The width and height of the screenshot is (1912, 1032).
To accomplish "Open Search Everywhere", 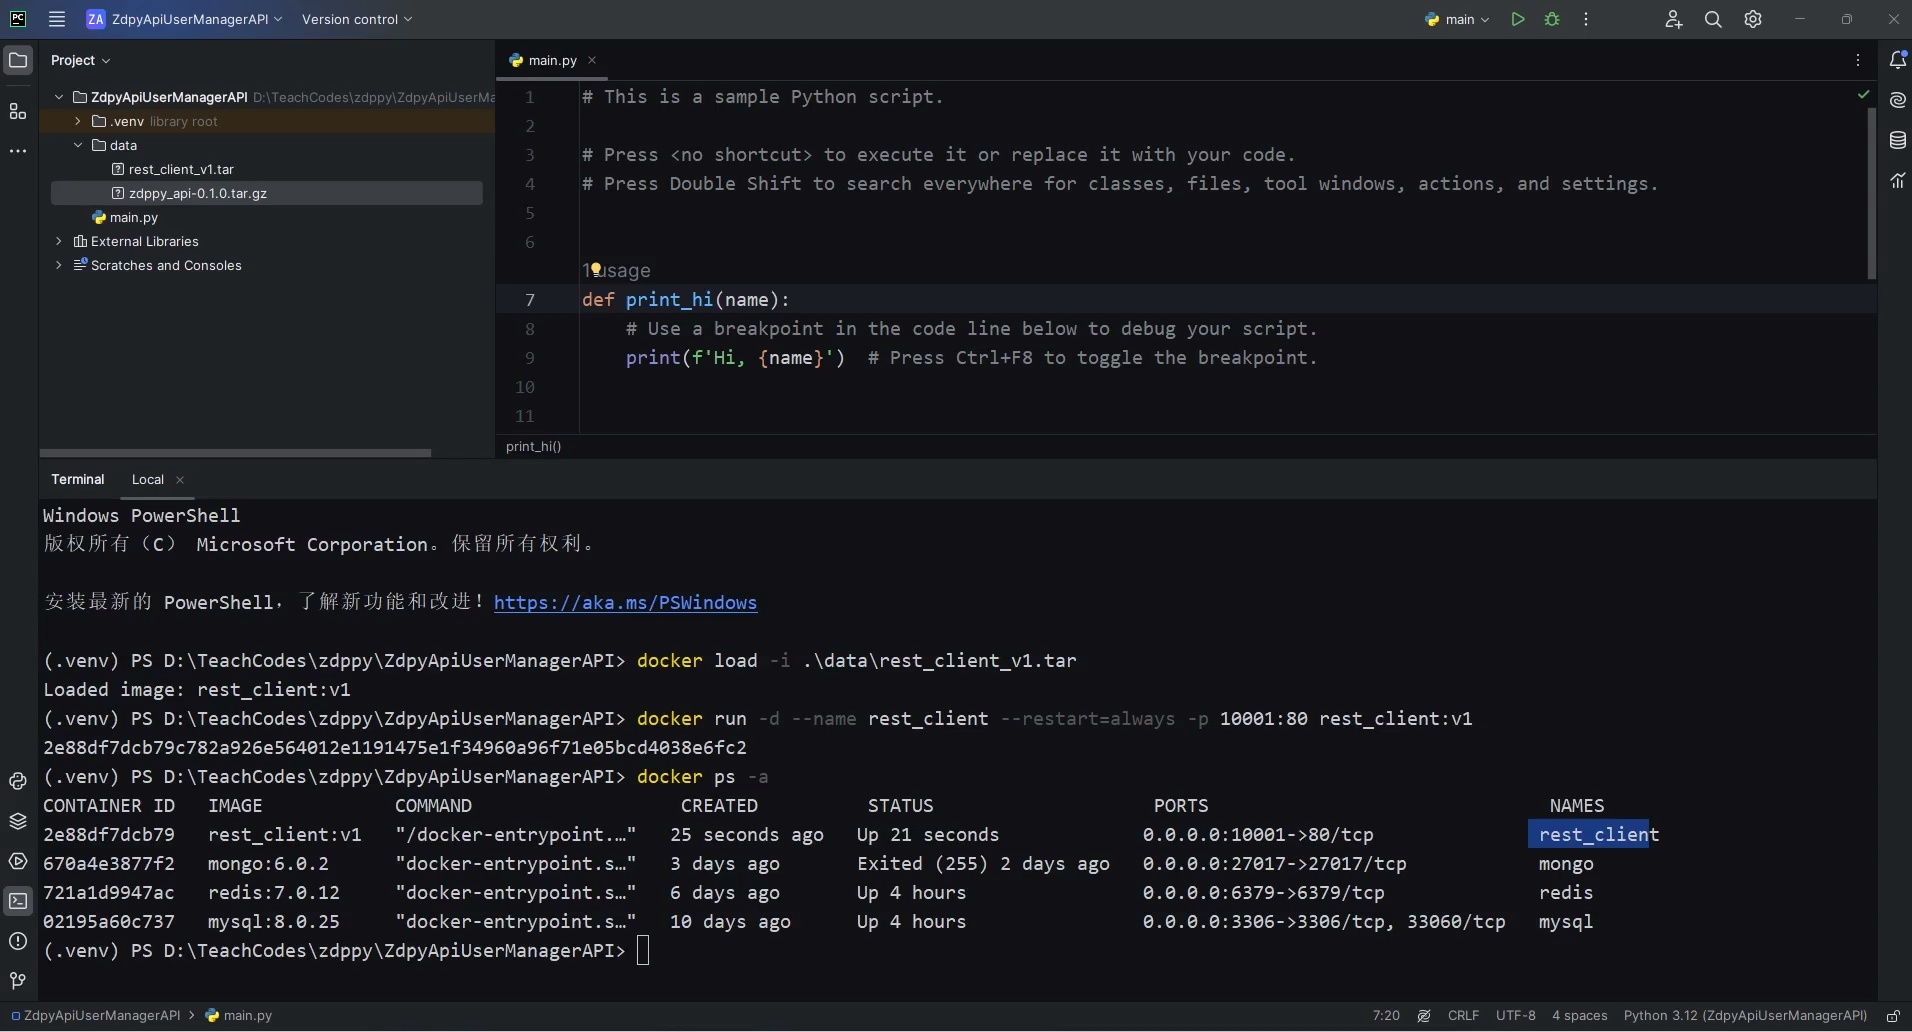I will click(1712, 18).
